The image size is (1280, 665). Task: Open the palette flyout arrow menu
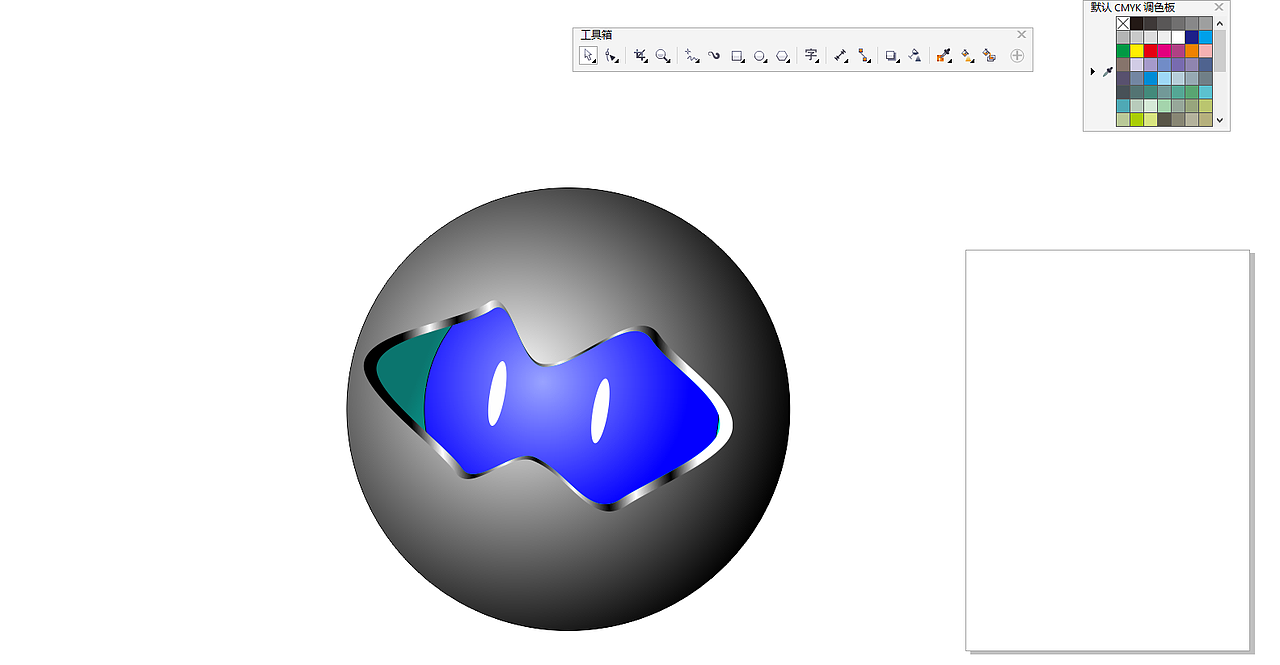[1092, 72]
